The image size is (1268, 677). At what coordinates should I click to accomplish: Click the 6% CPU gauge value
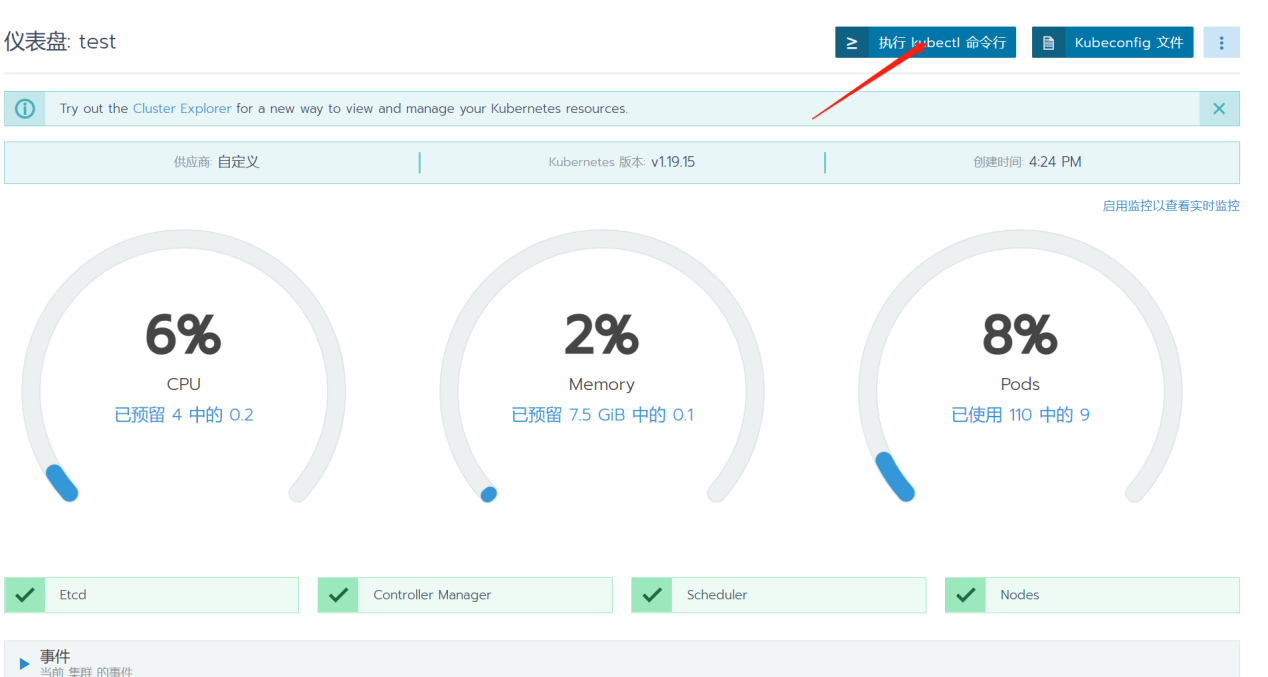point(183,335)
